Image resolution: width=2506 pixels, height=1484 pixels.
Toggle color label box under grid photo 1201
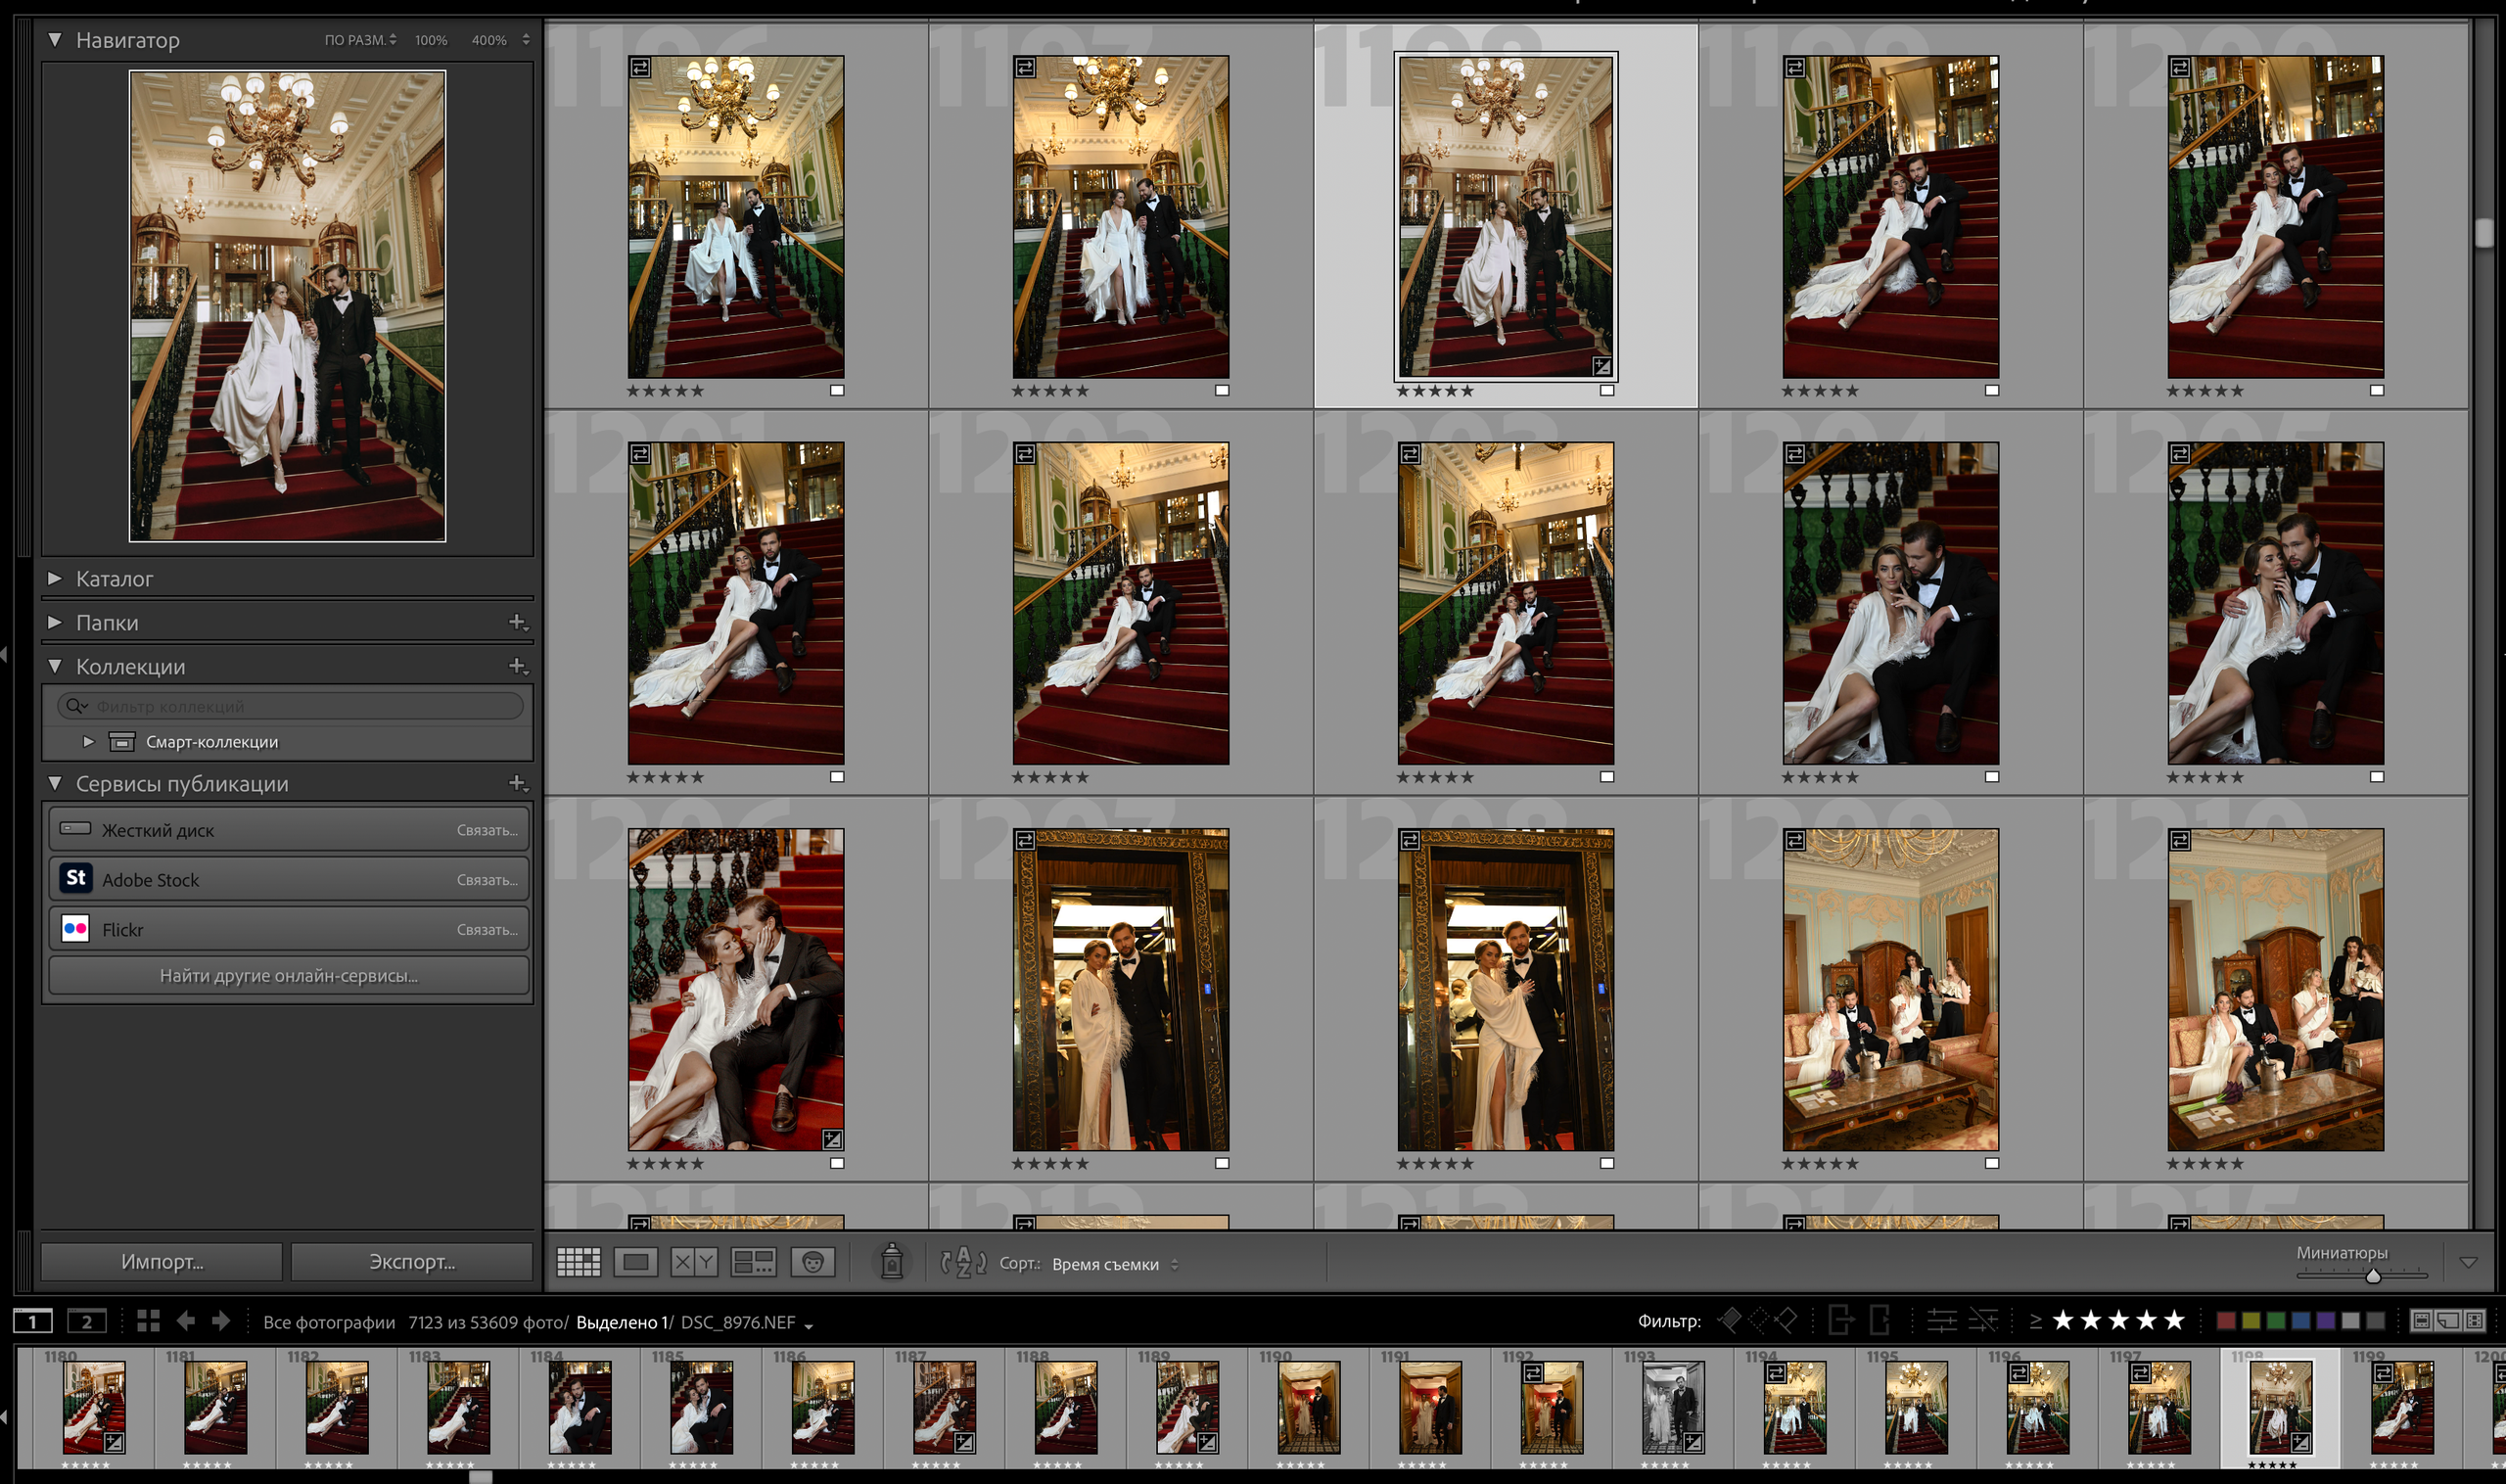pos(837,776)
